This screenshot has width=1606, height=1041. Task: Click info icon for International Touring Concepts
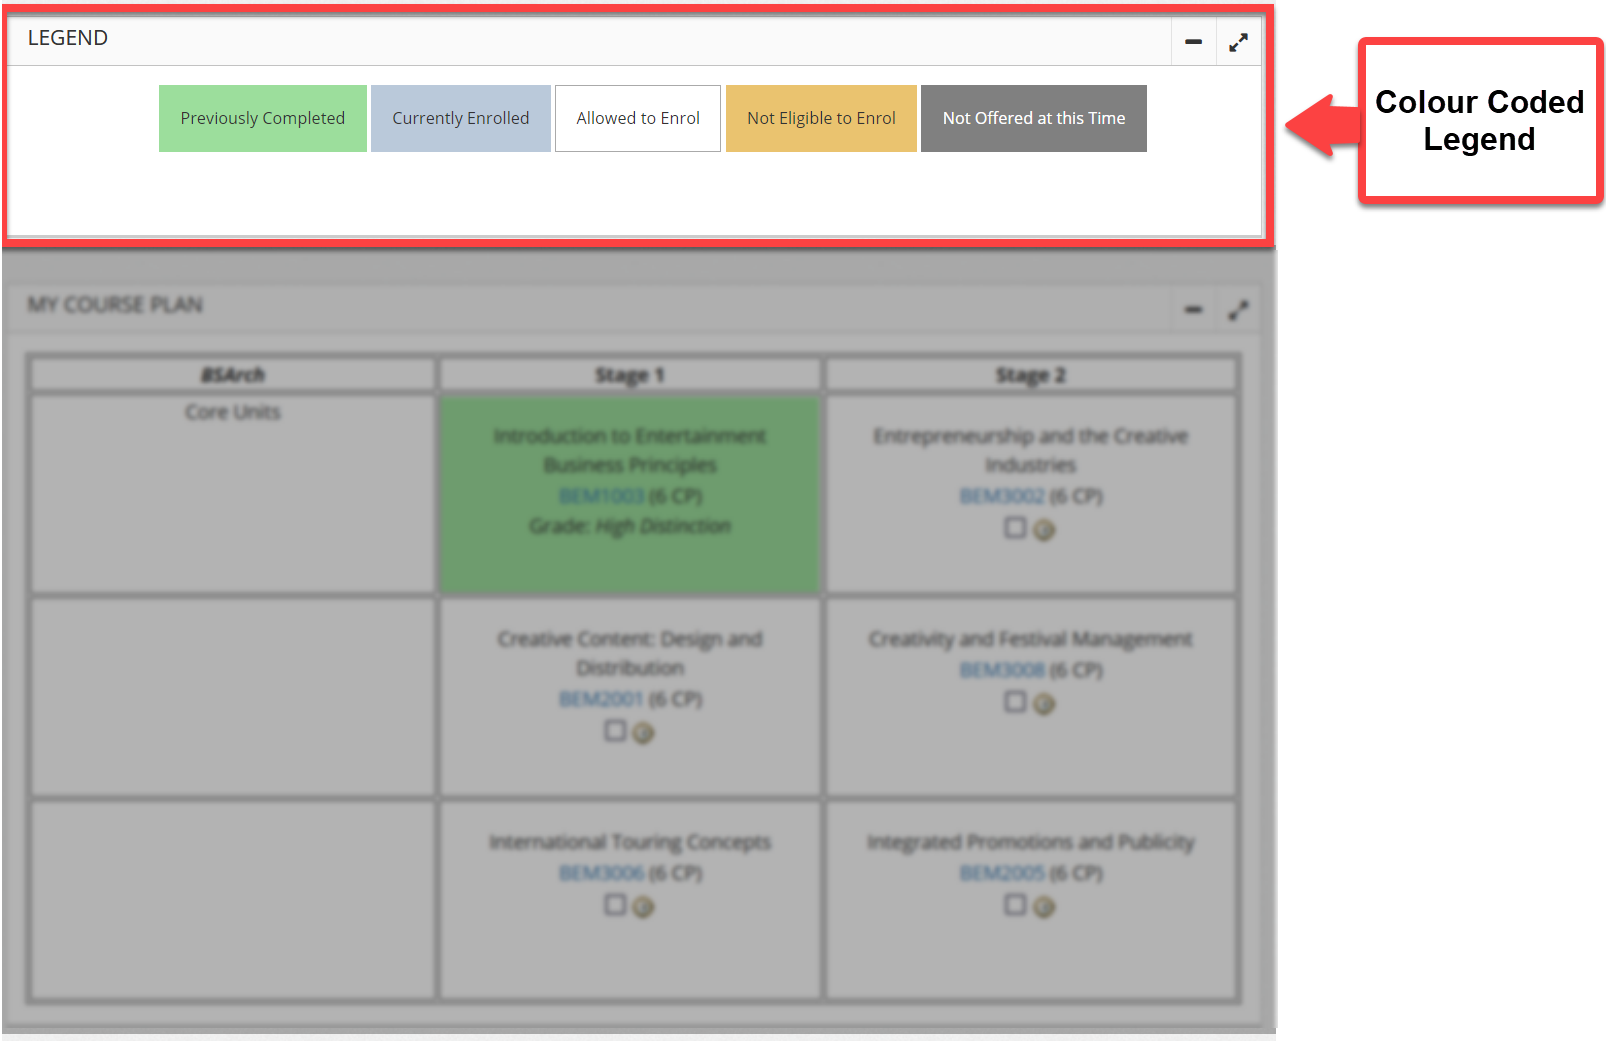pos(643,907)
